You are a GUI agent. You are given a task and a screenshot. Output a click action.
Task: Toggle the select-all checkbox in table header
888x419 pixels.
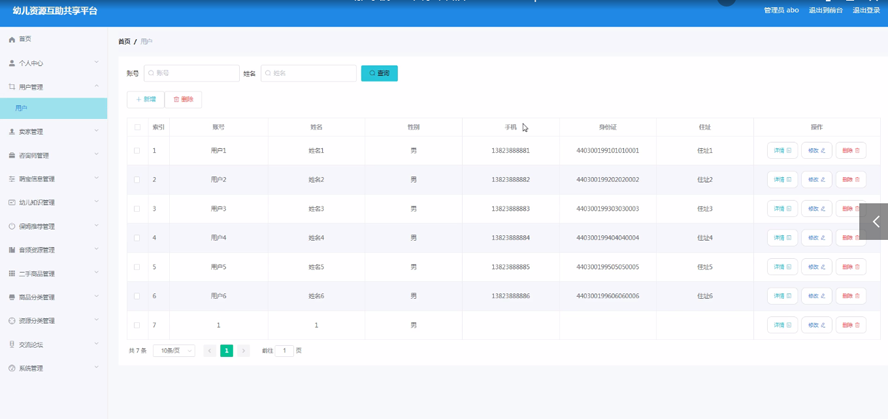click(138, 127)
